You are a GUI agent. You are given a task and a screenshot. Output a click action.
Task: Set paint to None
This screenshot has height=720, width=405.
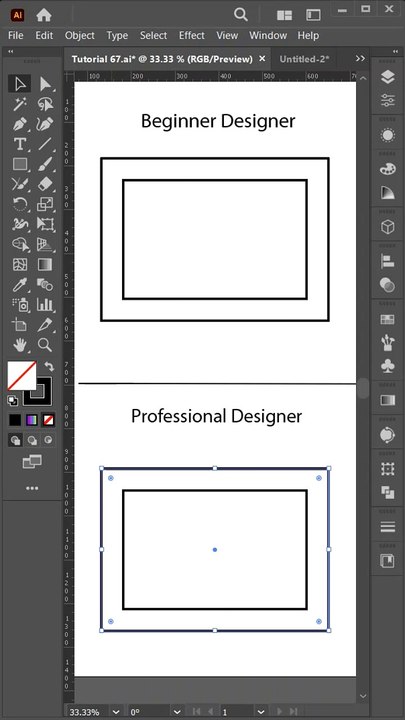pyautogui.click(x=48, y=420)
